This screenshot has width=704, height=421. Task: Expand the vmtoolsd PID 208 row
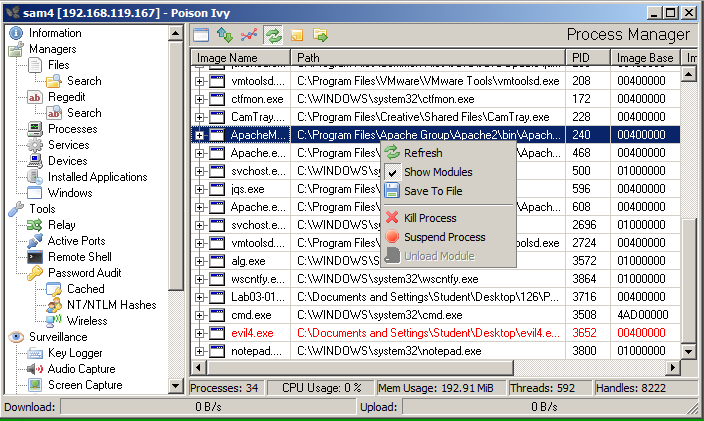[199, 81]
